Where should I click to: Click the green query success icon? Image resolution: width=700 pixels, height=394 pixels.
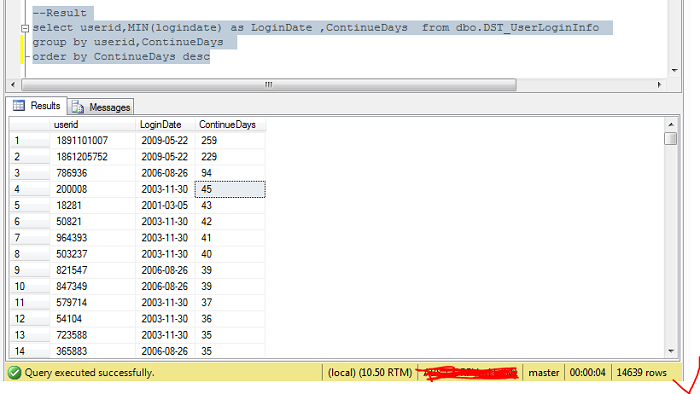point(14,372)
